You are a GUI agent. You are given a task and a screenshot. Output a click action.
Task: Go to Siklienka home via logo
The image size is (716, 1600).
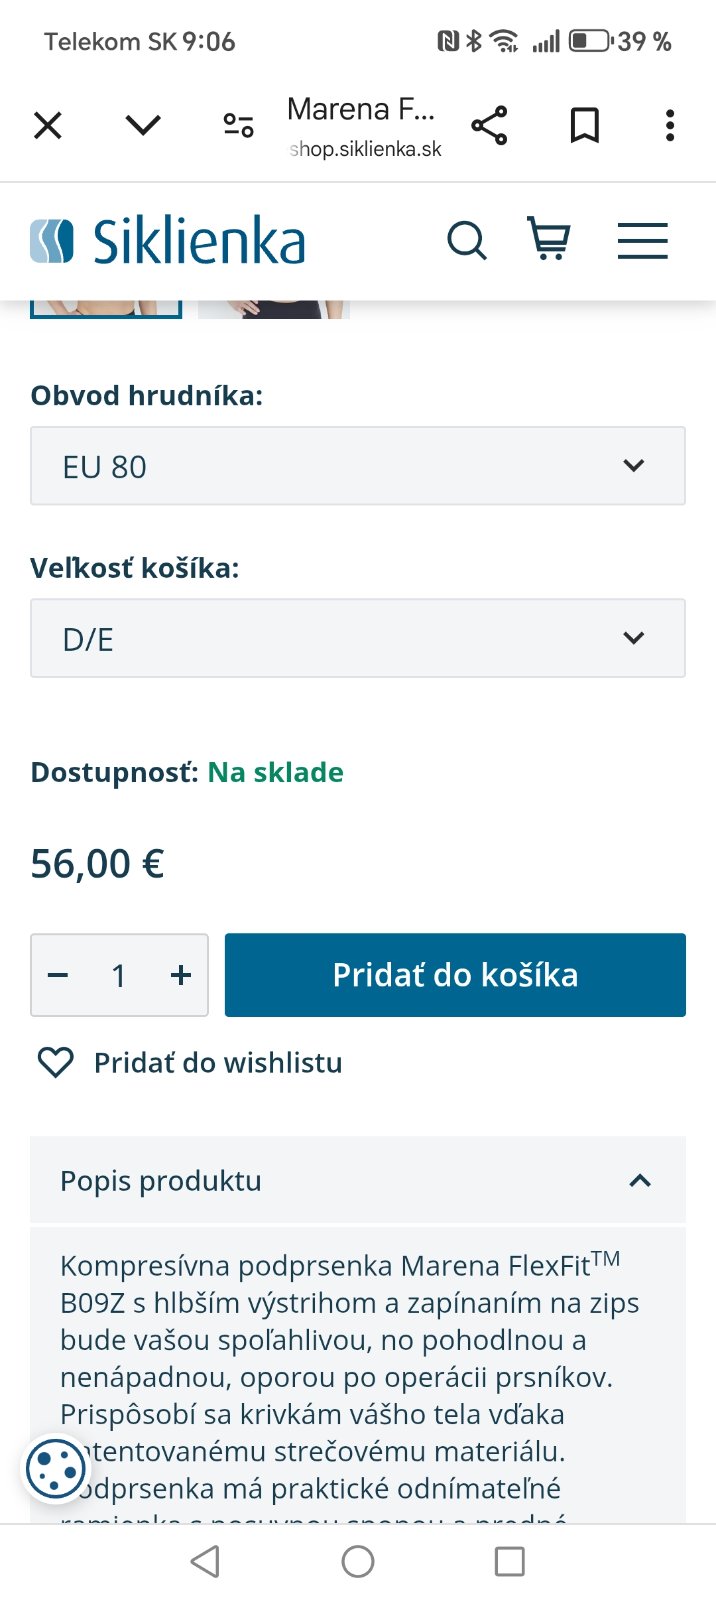[x=168, y=241]
